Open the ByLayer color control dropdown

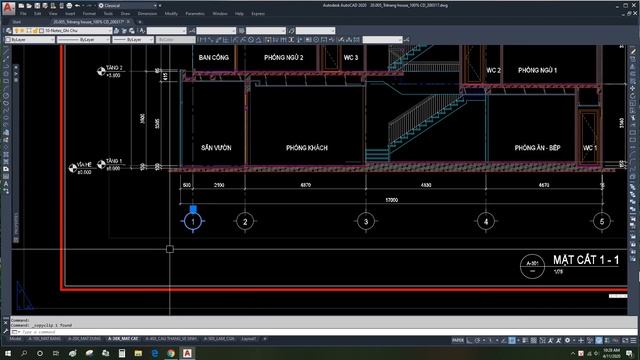[29, 40]
